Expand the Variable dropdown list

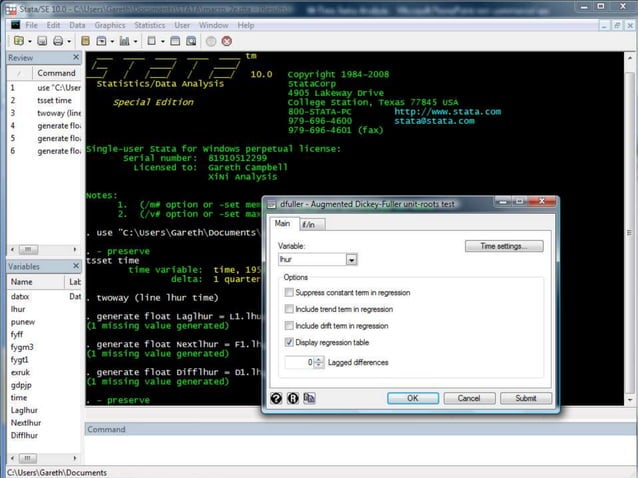351,260
